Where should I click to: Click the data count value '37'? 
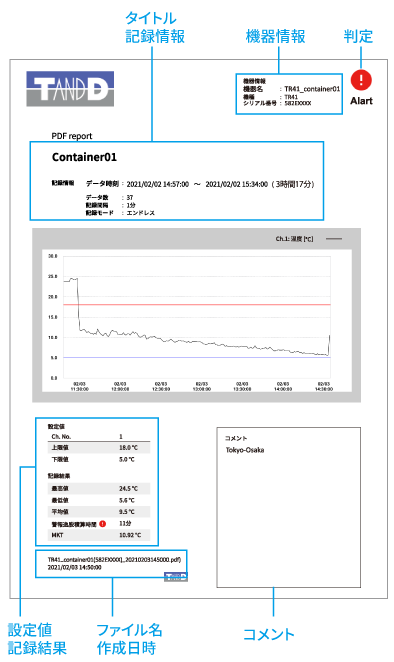pyautogui.click(x=130, y=197)
